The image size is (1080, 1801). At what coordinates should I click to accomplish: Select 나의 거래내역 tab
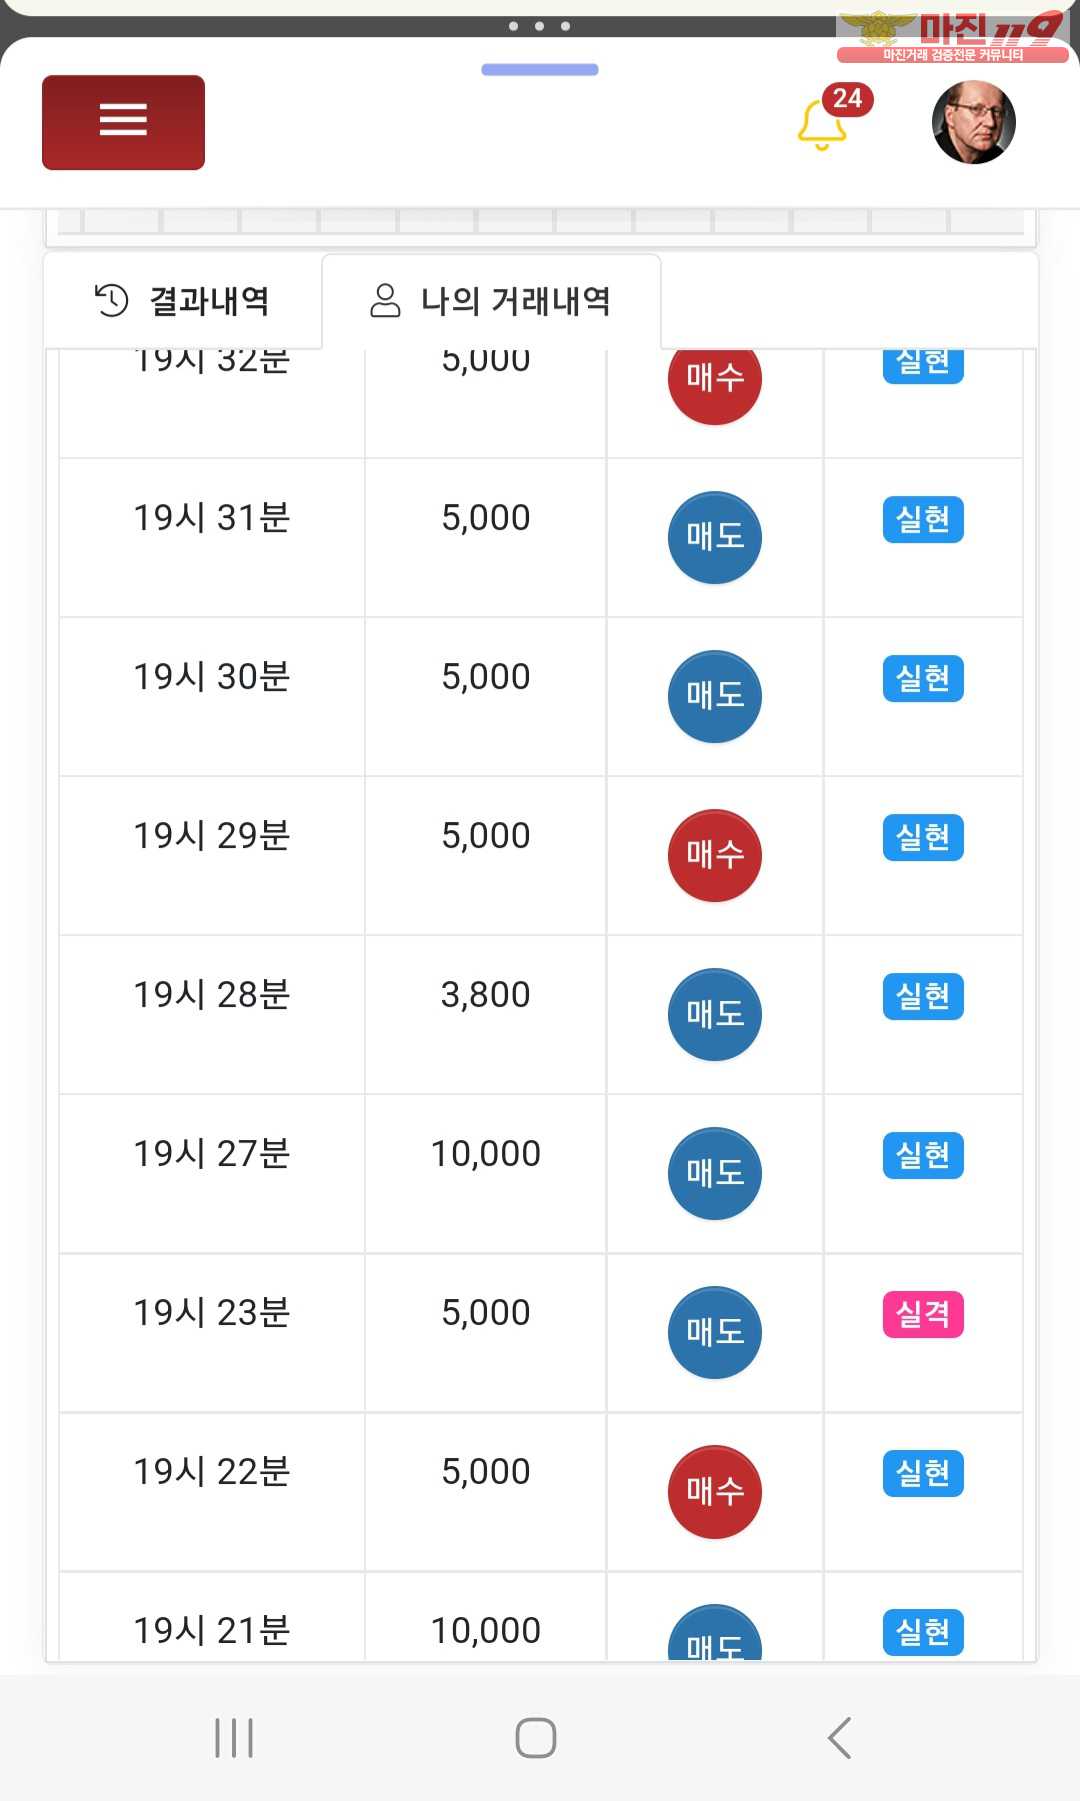[x=491, y=301]
